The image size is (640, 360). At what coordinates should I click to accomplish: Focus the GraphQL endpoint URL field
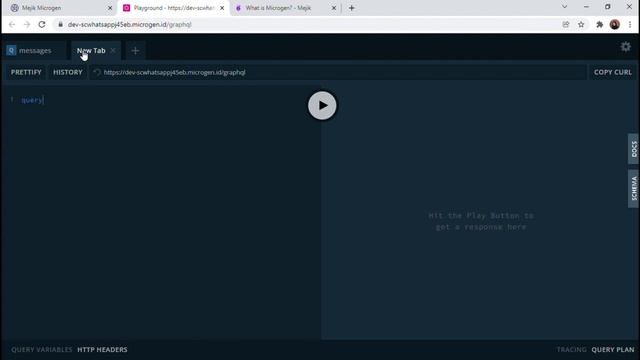pyautogui.click(x=339, y=72)
